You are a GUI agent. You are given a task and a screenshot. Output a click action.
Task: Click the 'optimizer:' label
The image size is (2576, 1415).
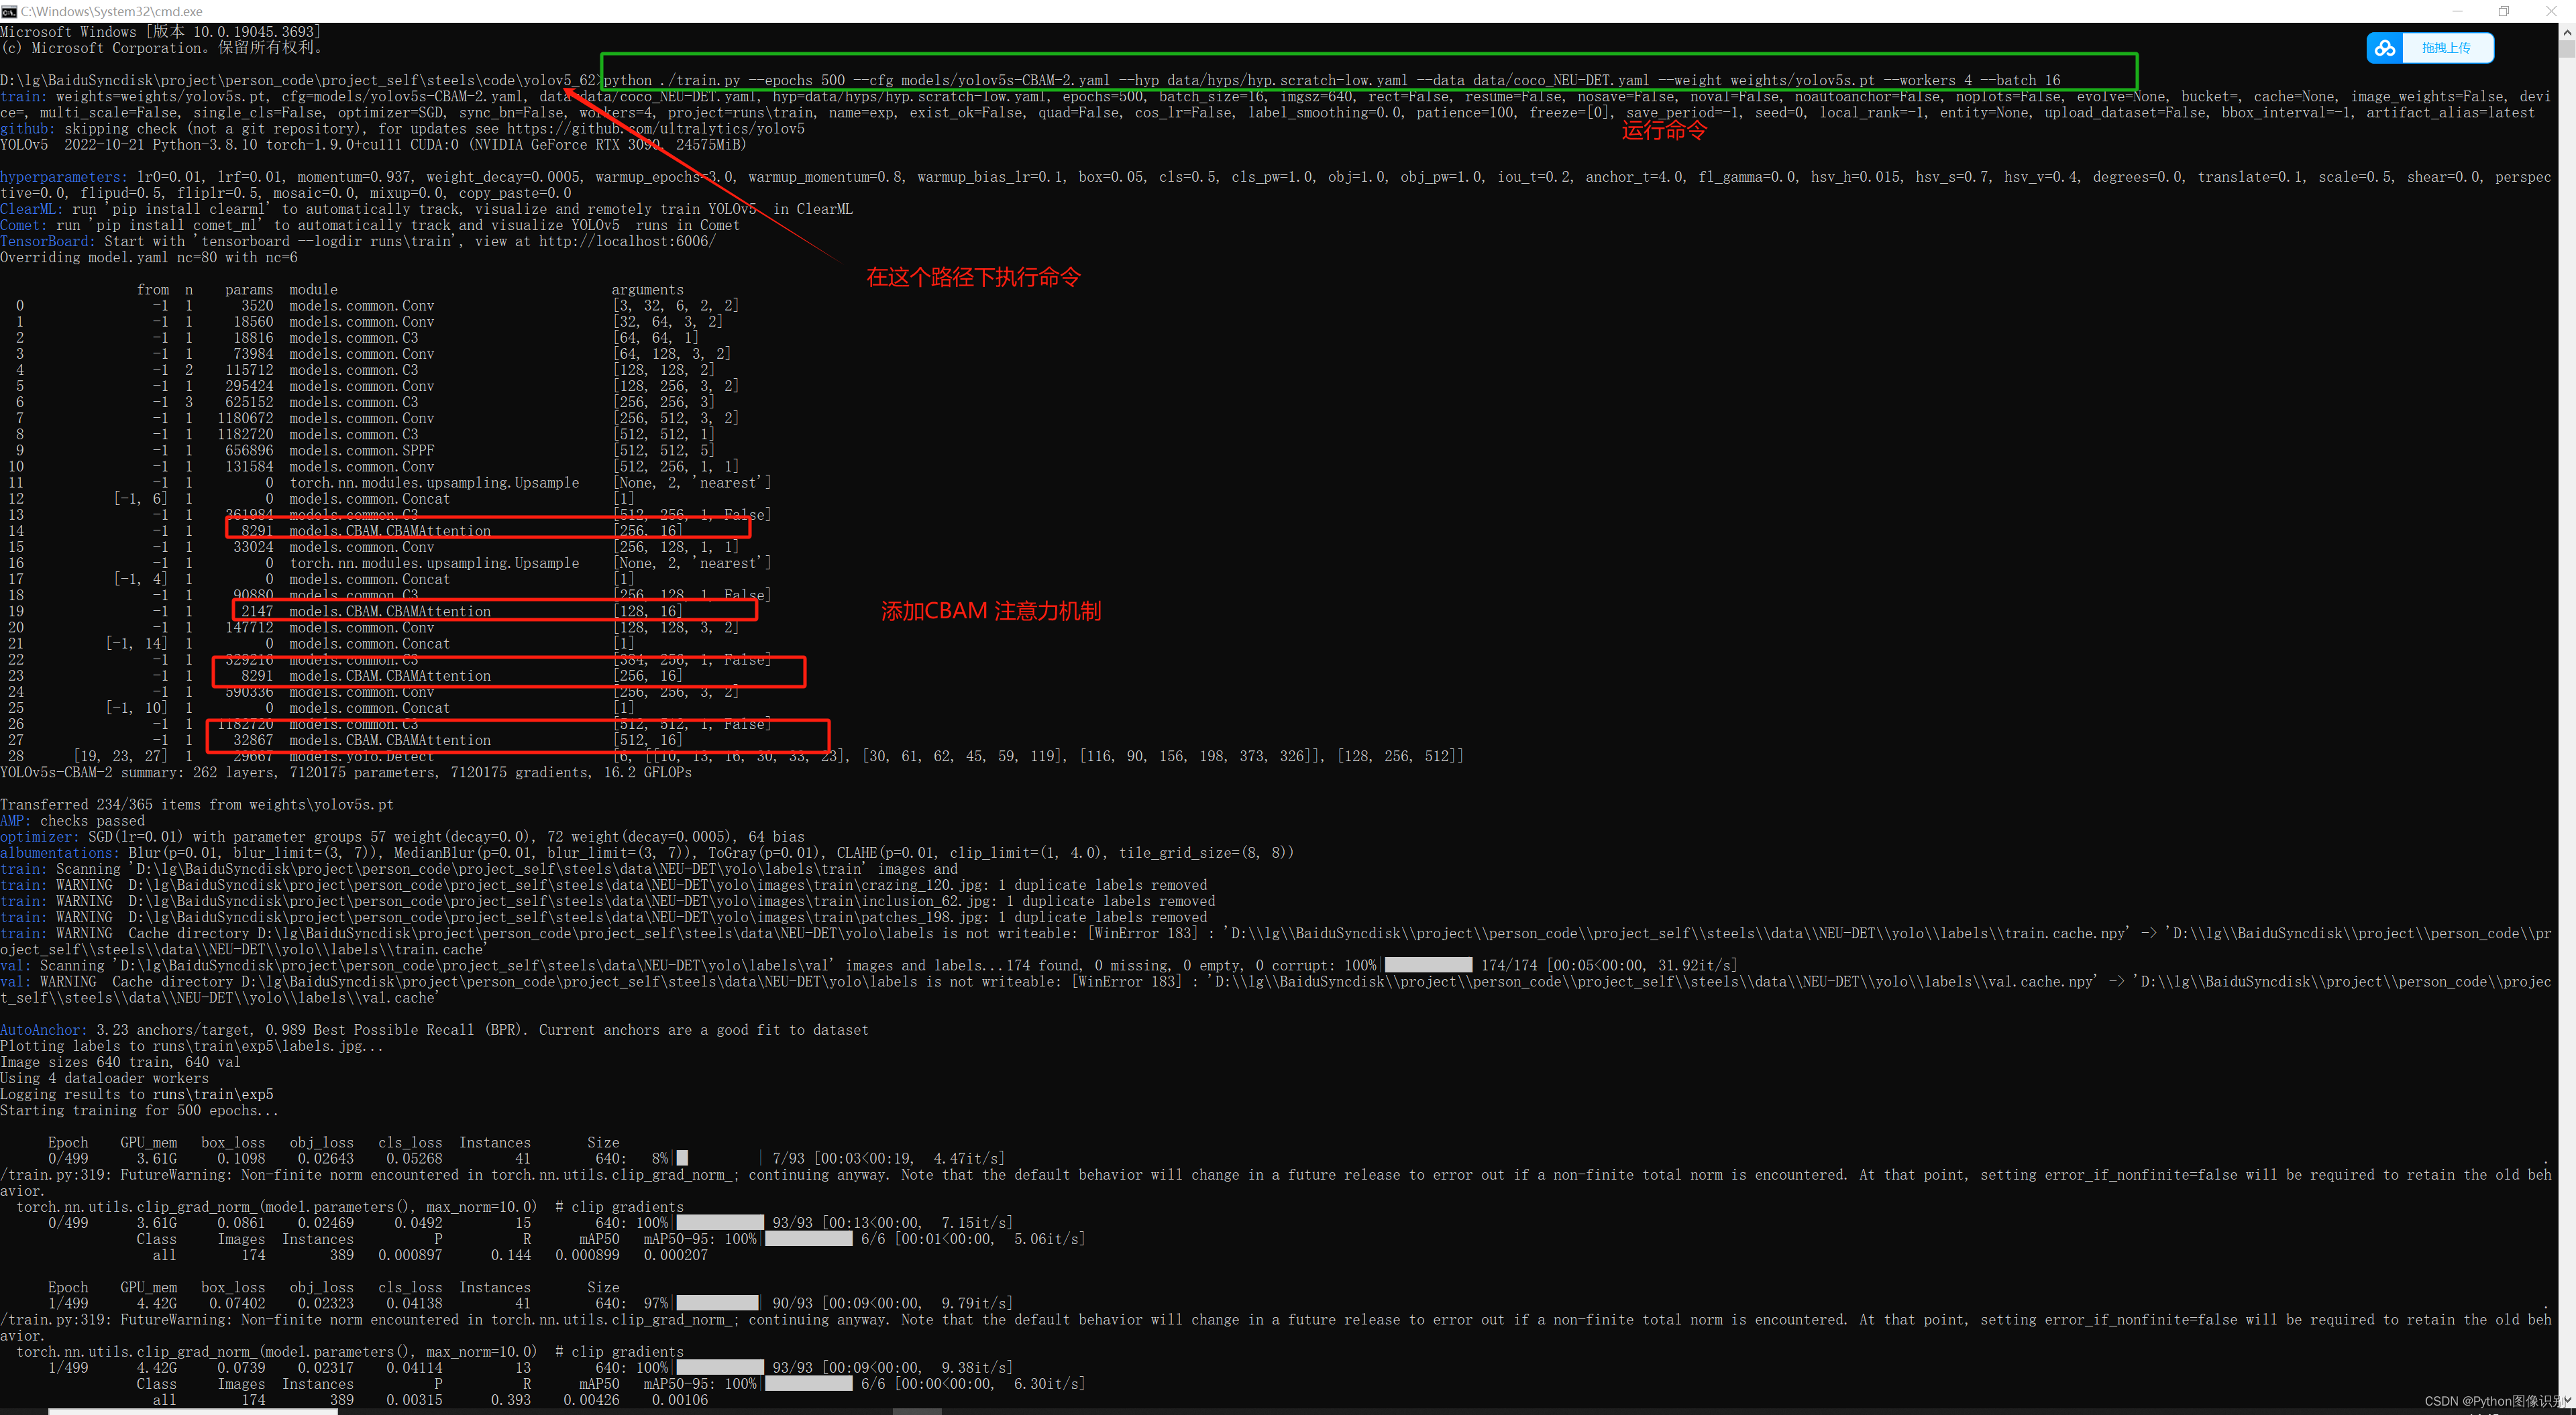click(x=40, y=837)
